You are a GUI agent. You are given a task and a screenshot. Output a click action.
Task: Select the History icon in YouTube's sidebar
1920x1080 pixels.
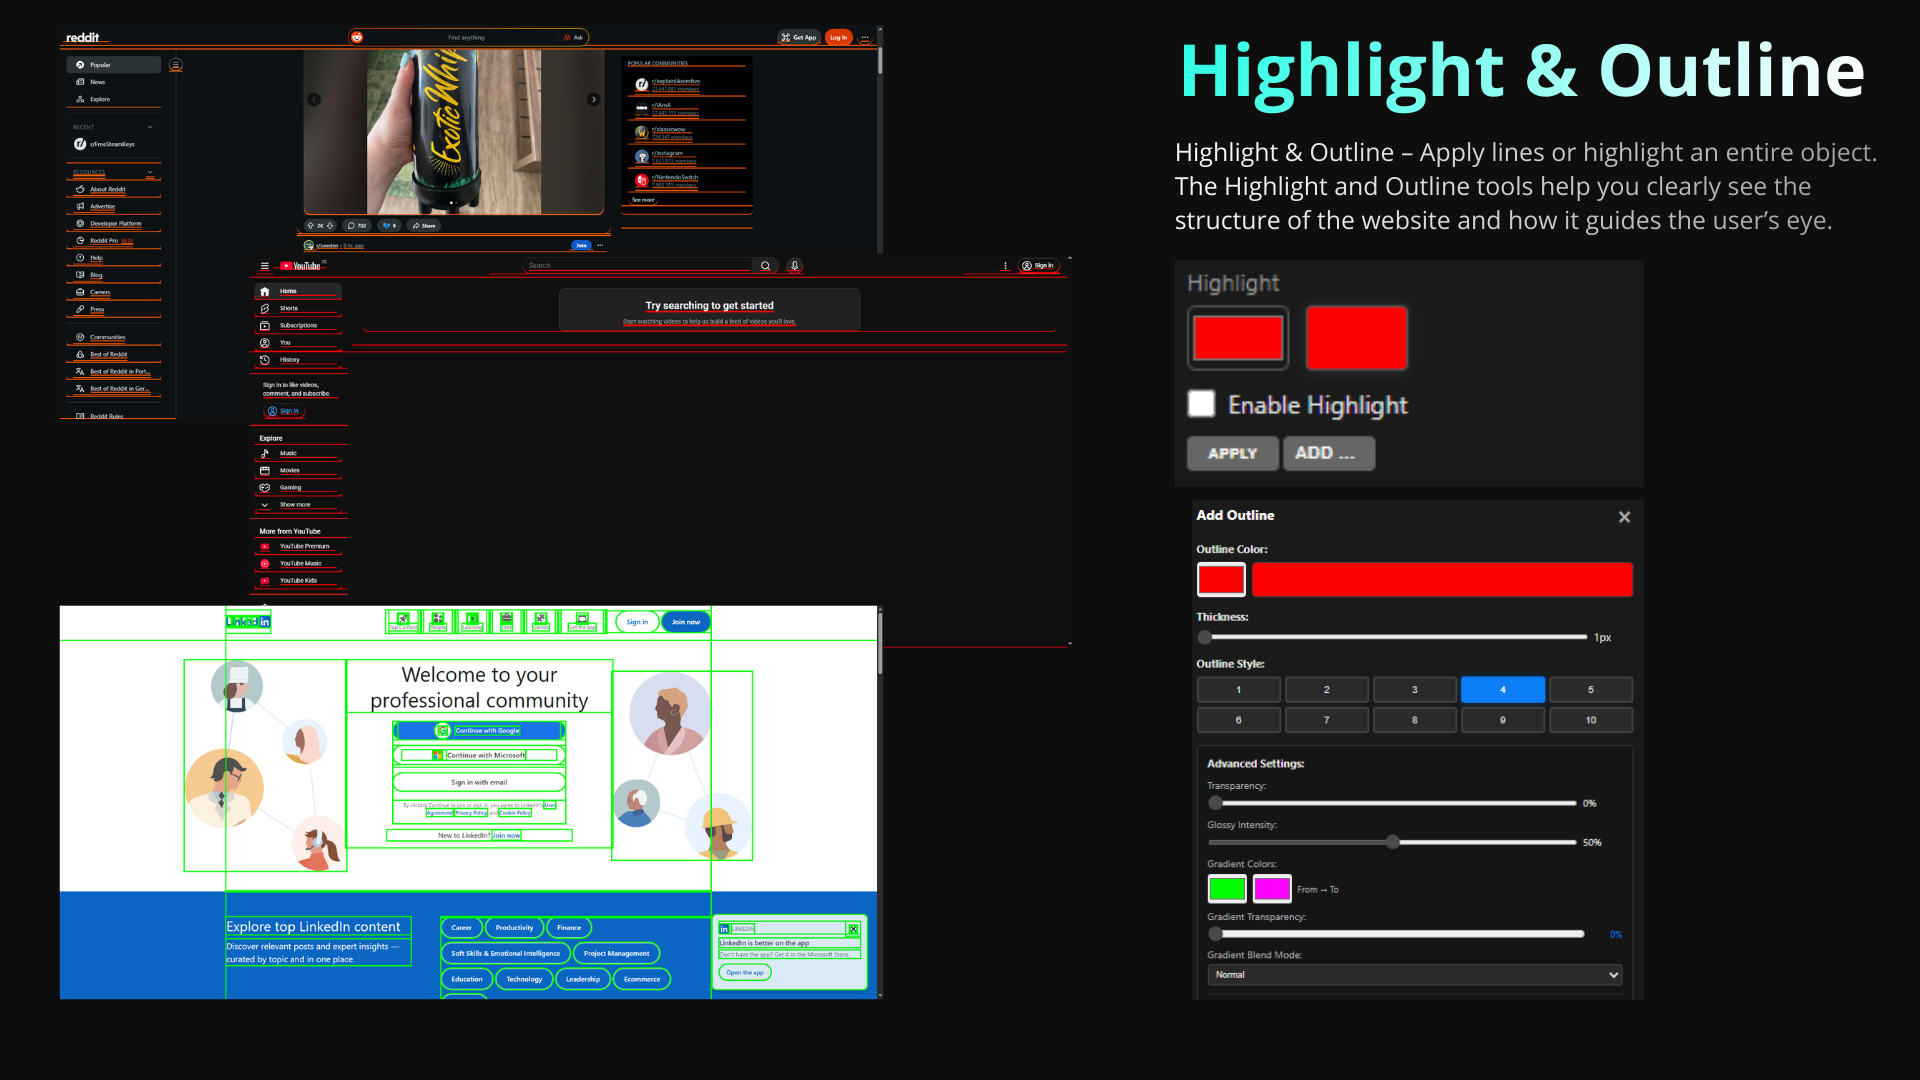pos(264,360)
